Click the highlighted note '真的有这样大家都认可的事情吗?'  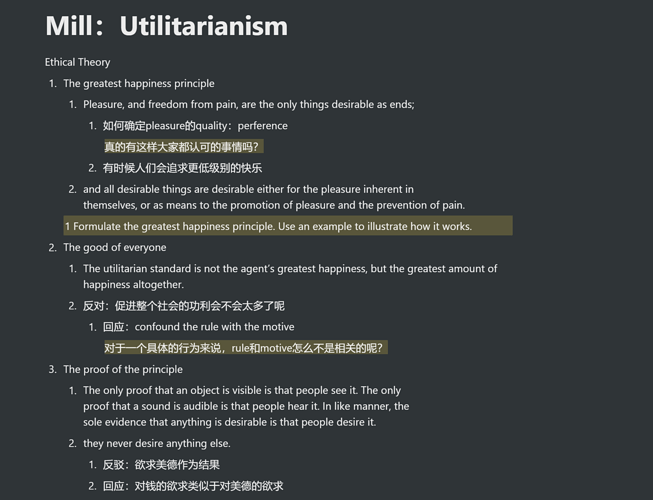click(183, 147)
